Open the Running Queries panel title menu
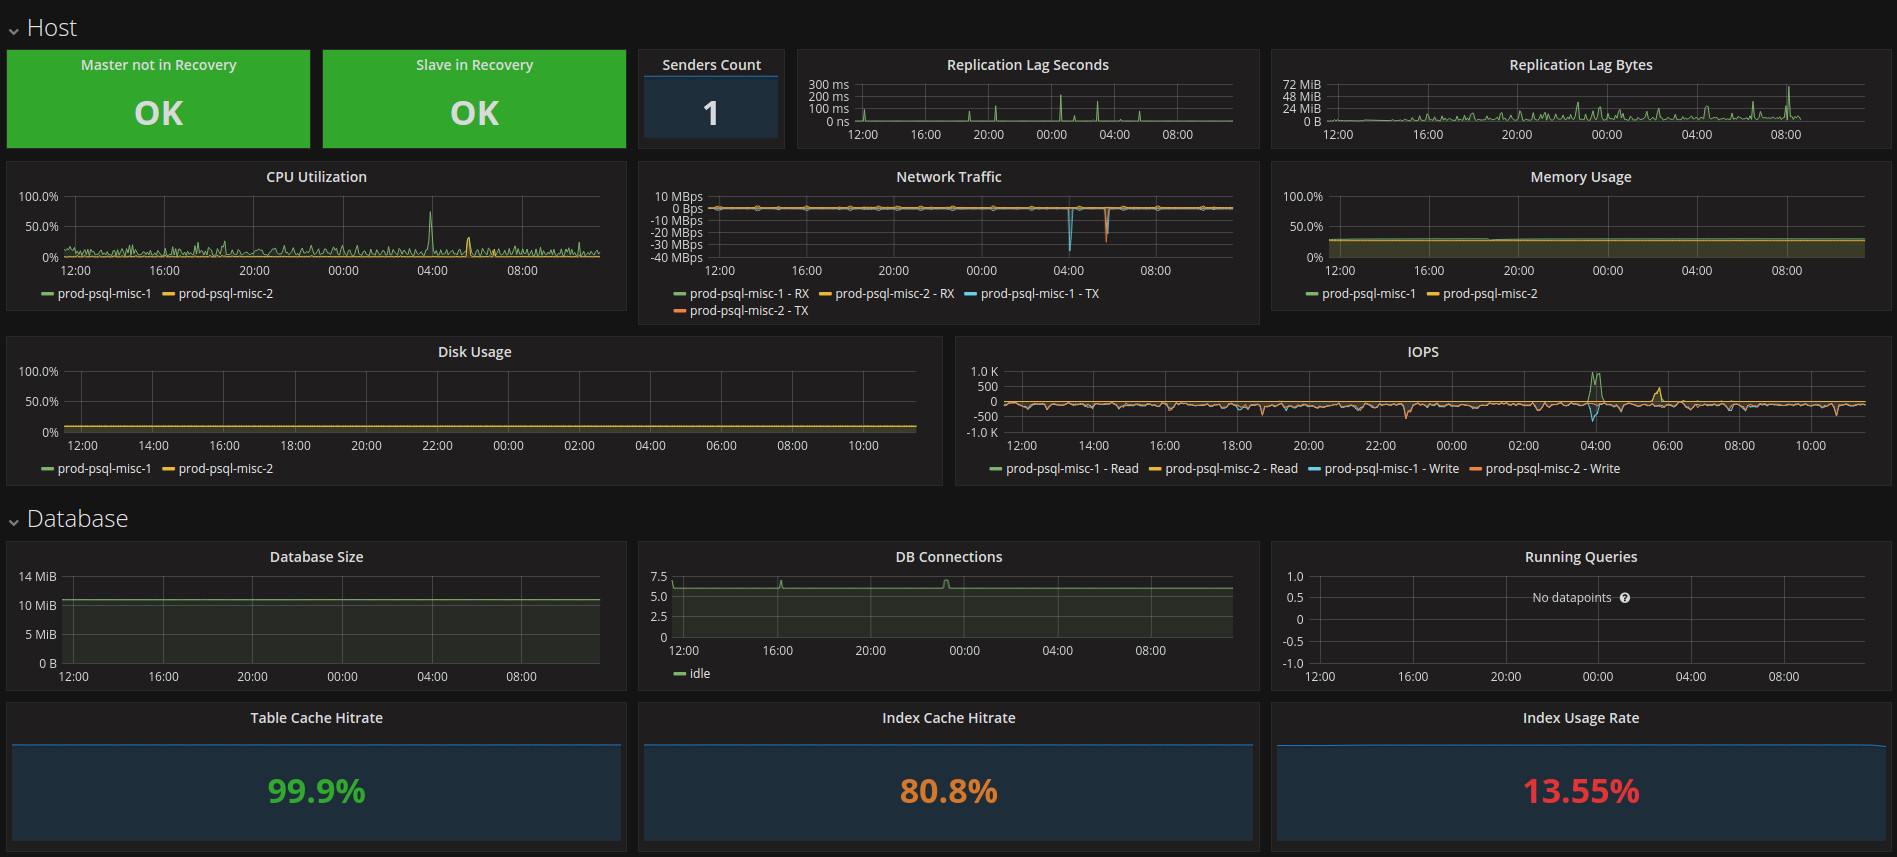1897x857 pixels. click(x=1580, y=557)
